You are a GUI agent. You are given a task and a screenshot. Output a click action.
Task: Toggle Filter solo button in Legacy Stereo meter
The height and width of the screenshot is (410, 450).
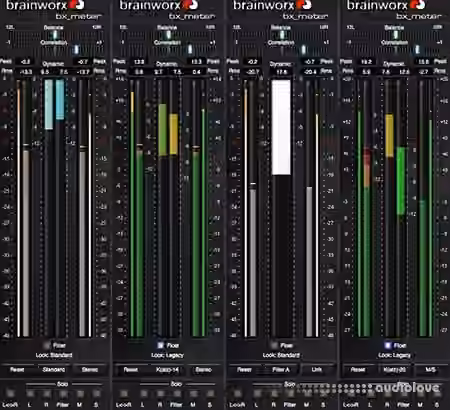tap(177, 394)
